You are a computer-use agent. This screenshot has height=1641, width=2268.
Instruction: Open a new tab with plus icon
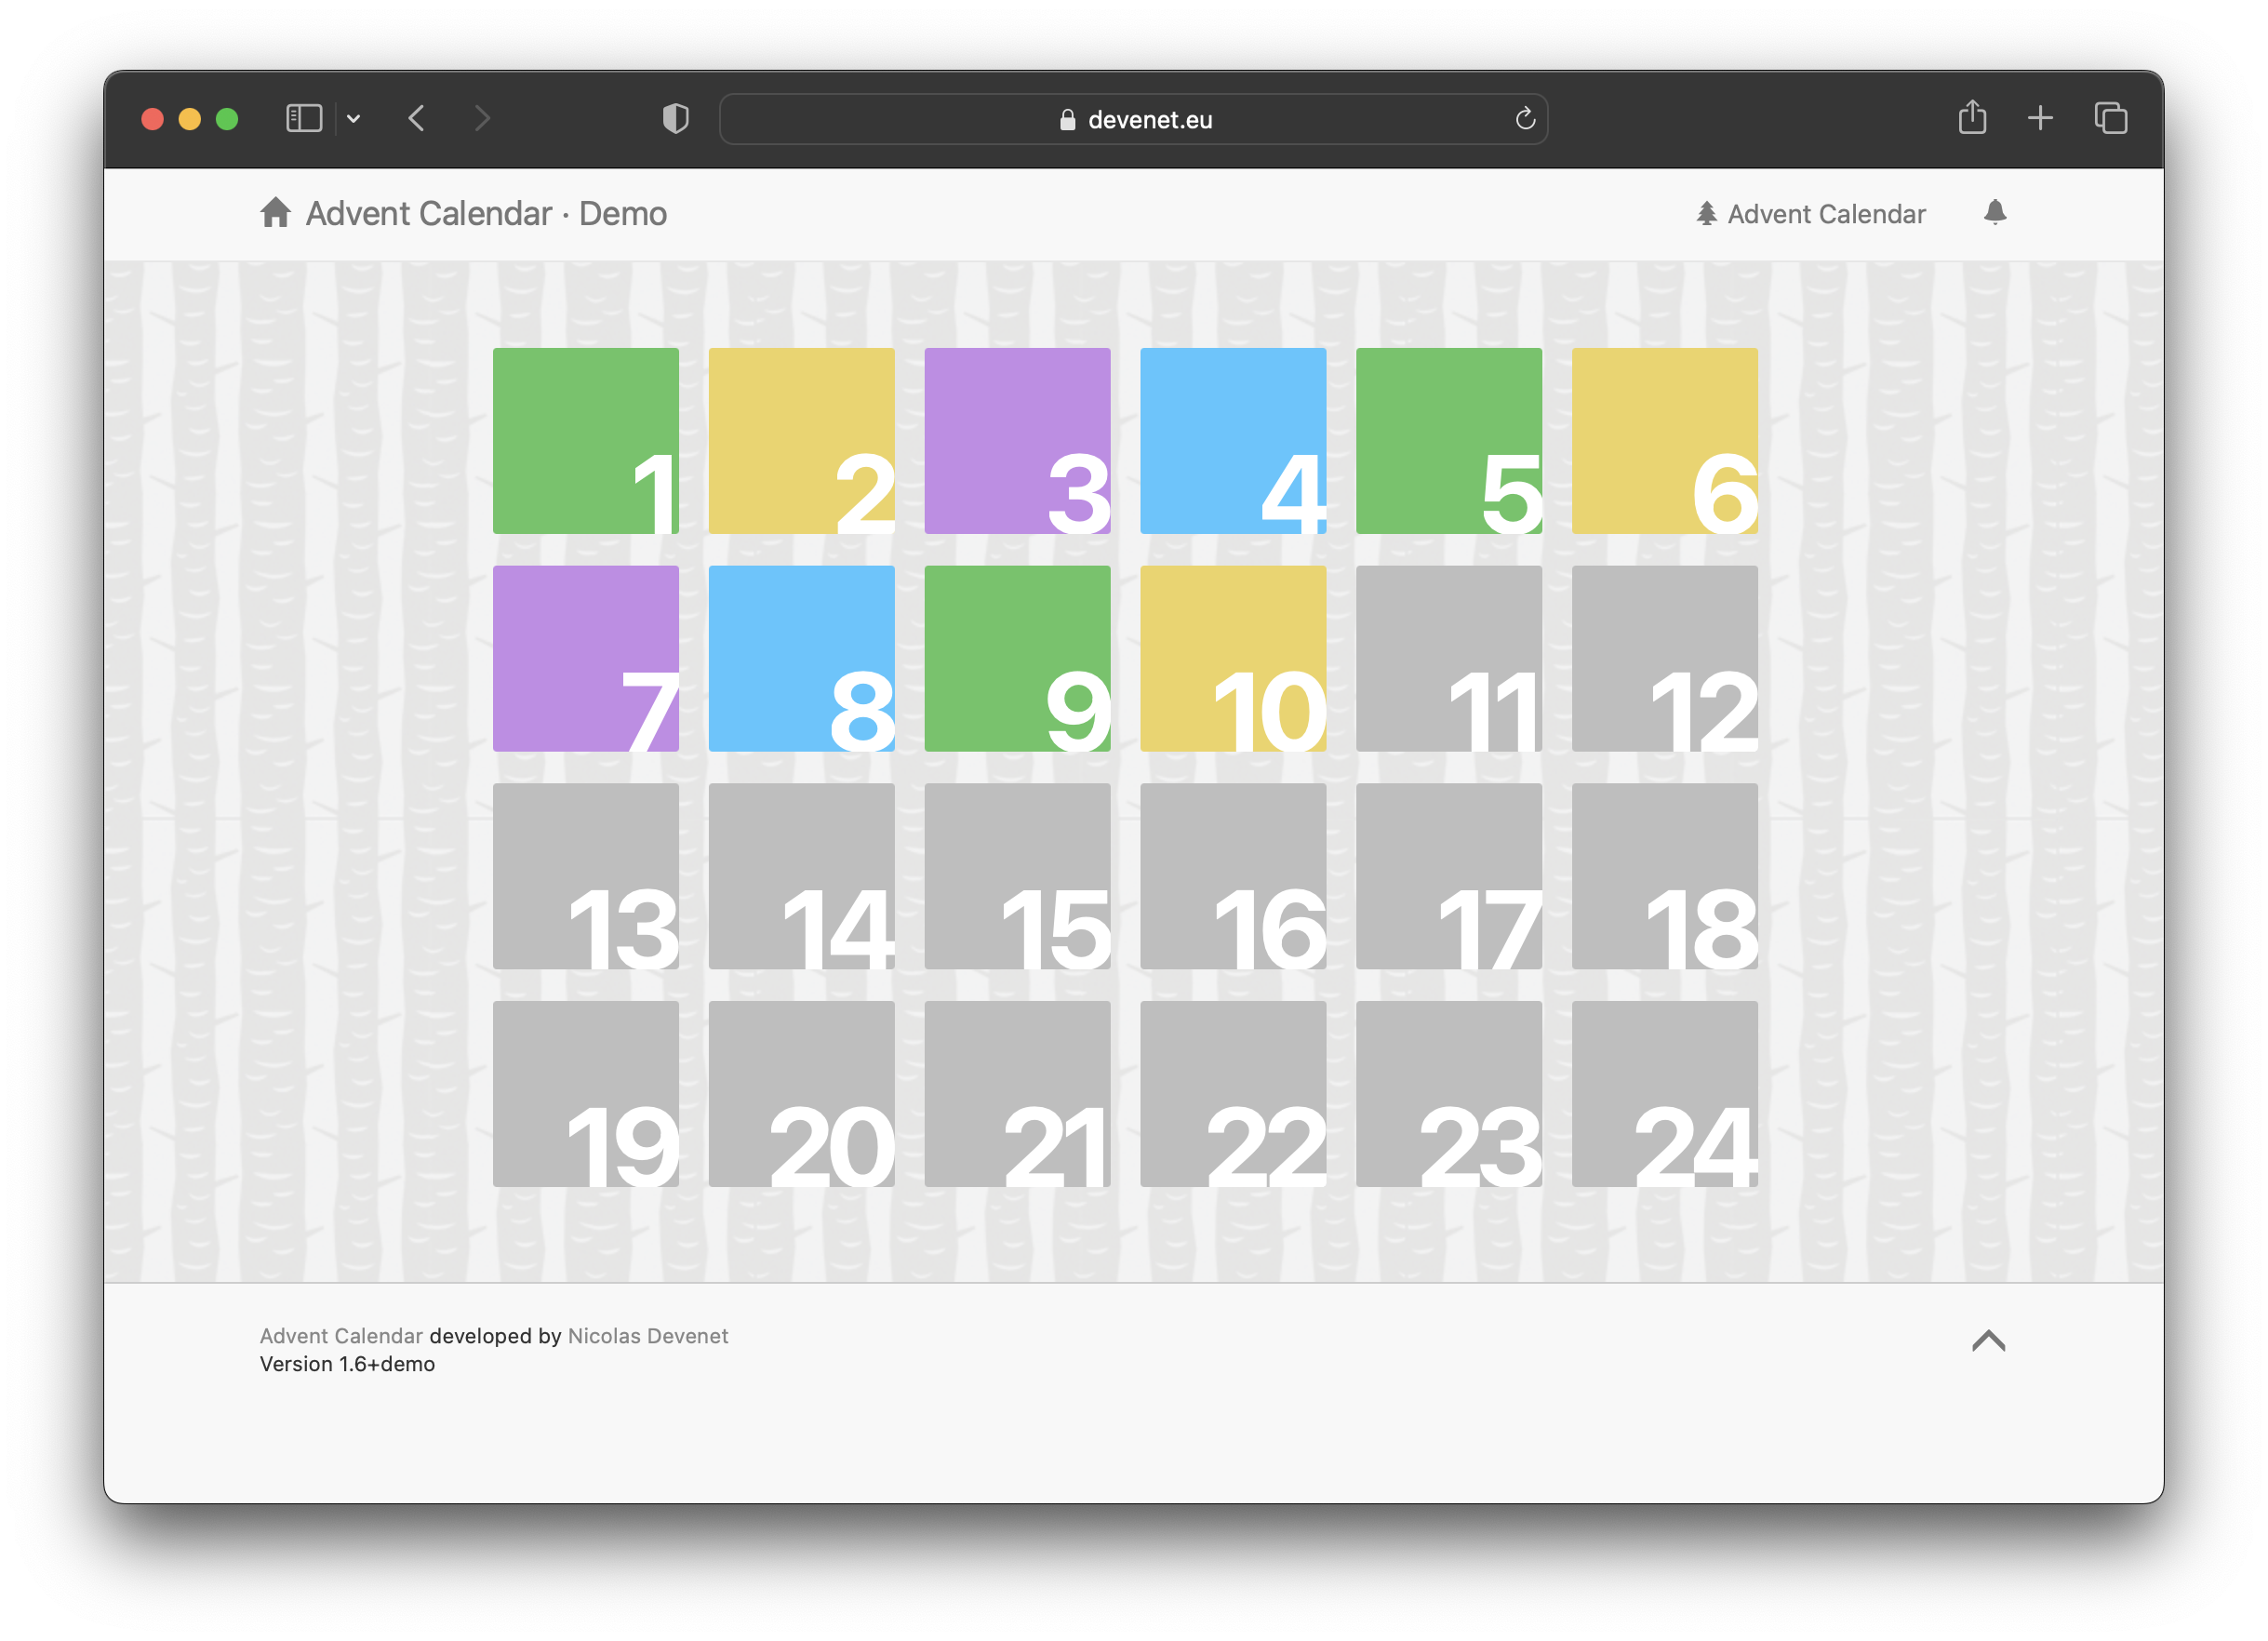coord(2040,118)
